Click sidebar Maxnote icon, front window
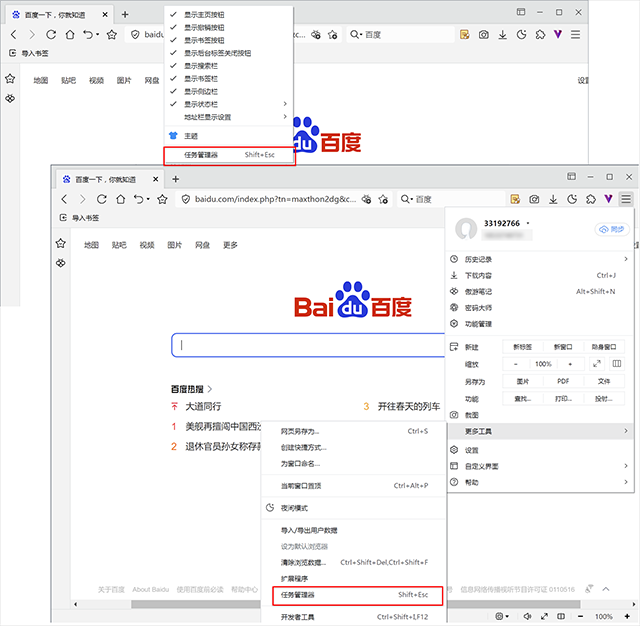This screenshot has width=640, height=626. (x=61, y=263)
